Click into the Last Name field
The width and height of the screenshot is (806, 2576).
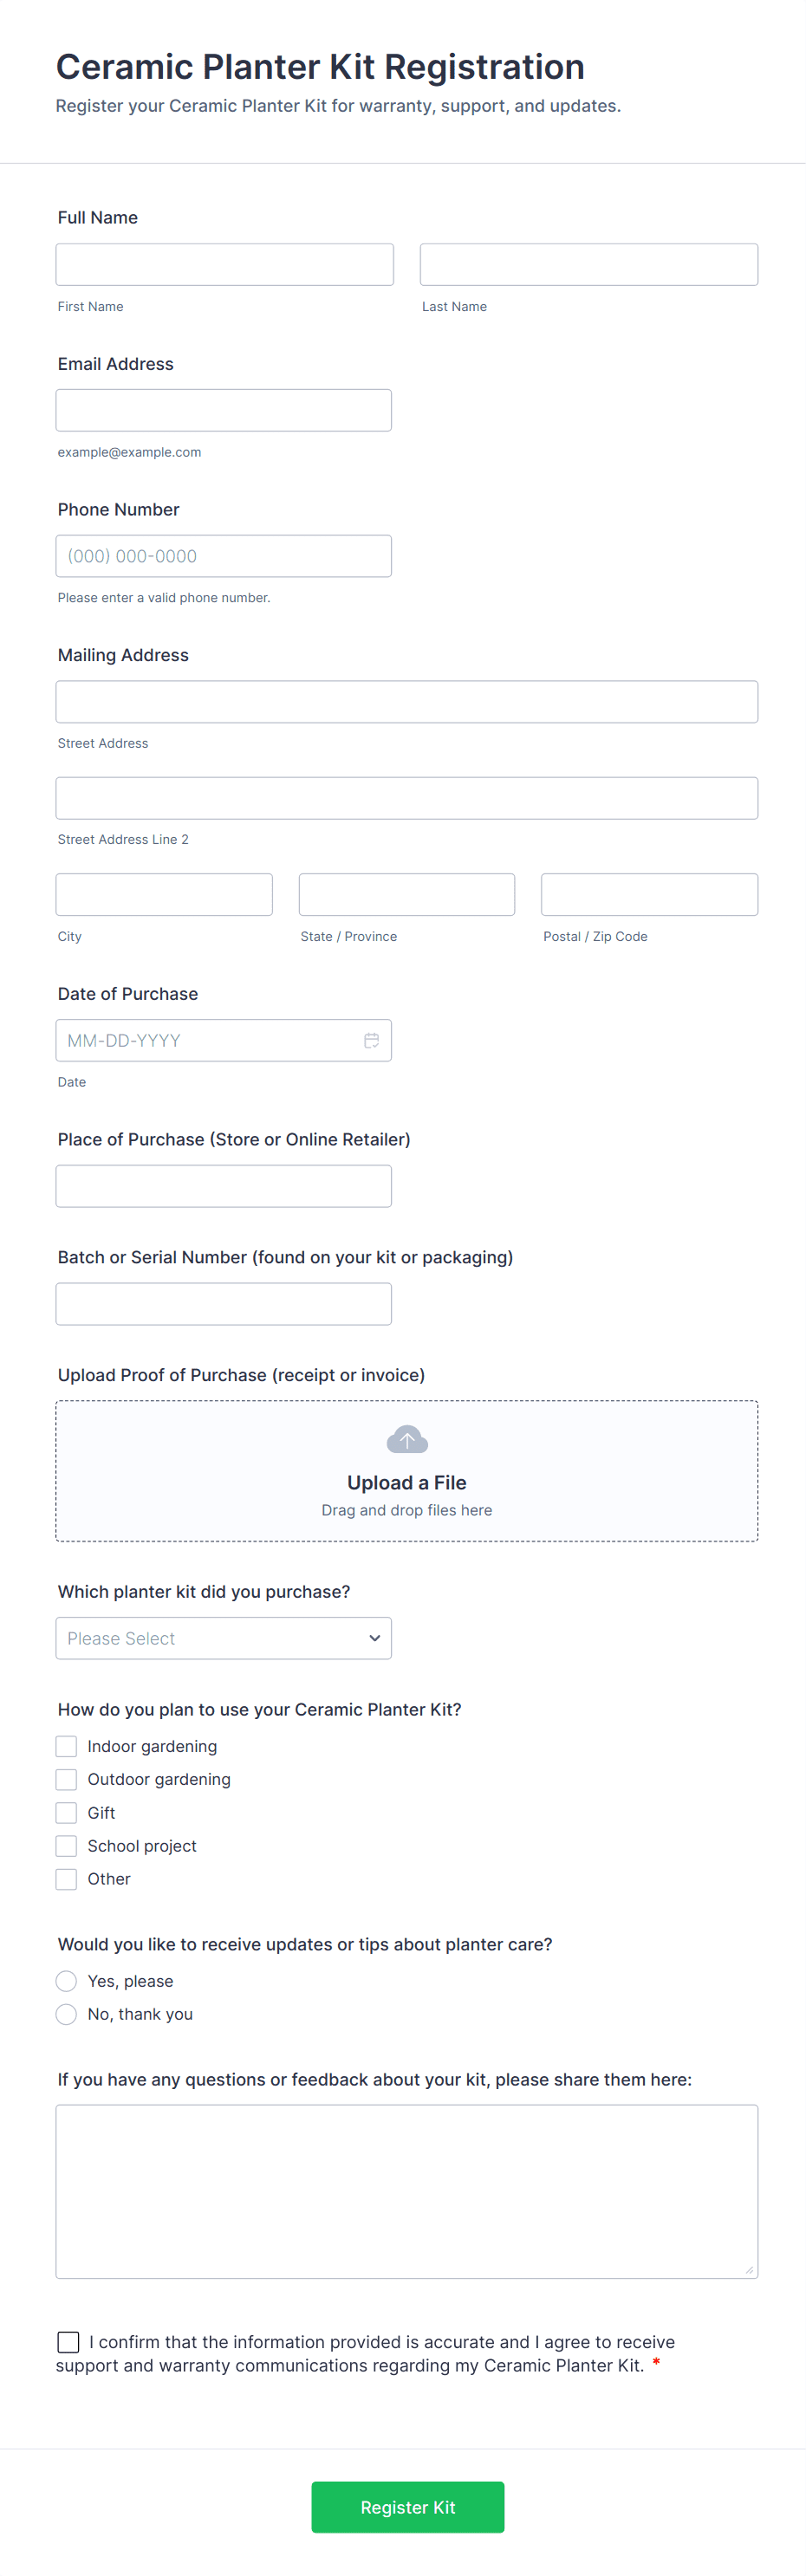tap(588, 265)
